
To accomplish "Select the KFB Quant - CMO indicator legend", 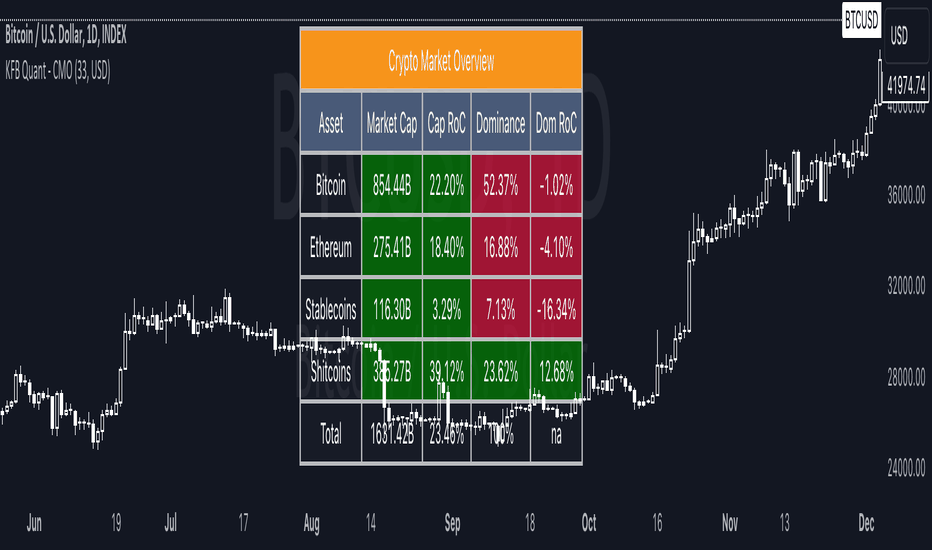I will [58, 71].
